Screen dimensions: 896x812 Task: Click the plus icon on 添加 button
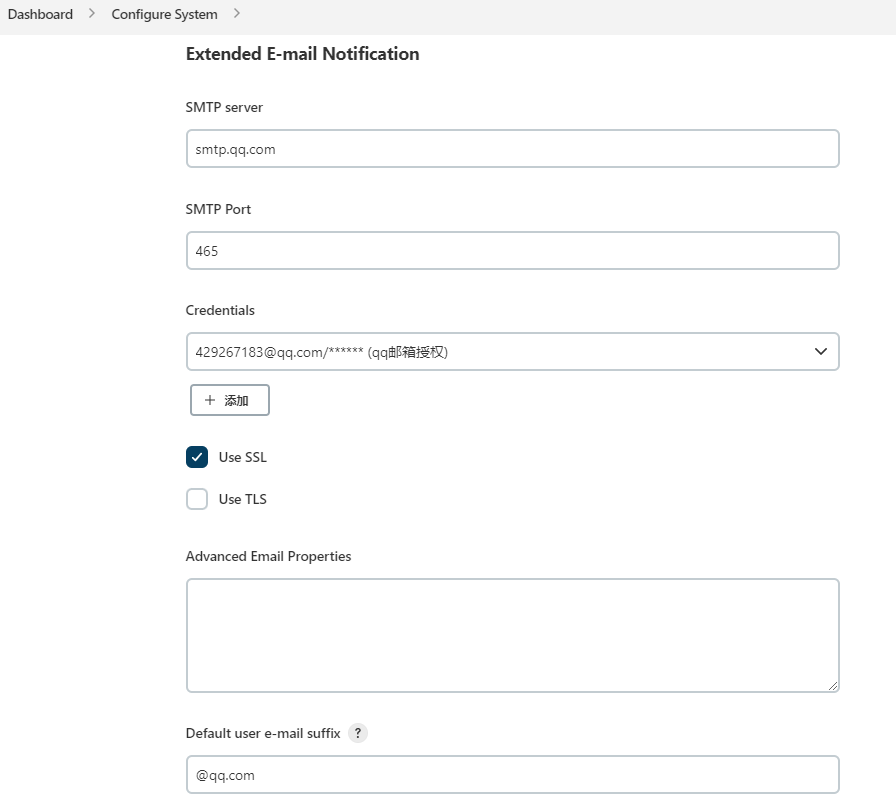pos(210,400)
